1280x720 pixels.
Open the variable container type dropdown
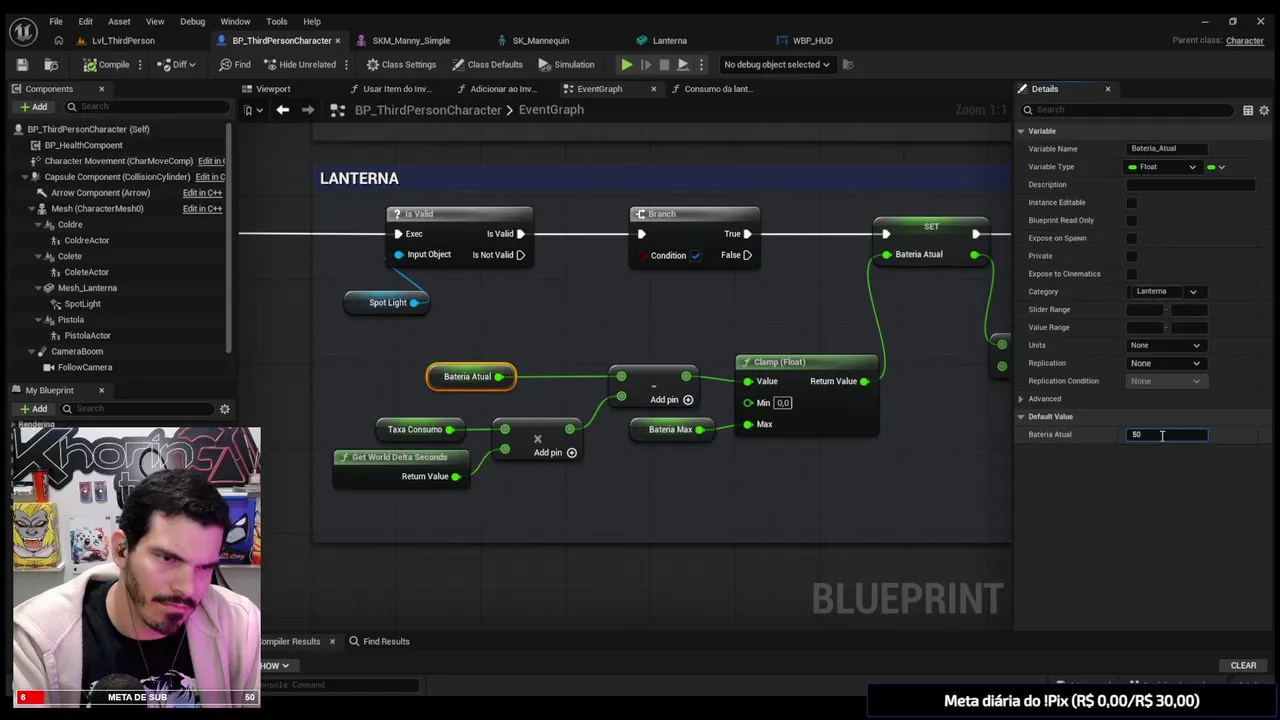(x=1216, y=167)
